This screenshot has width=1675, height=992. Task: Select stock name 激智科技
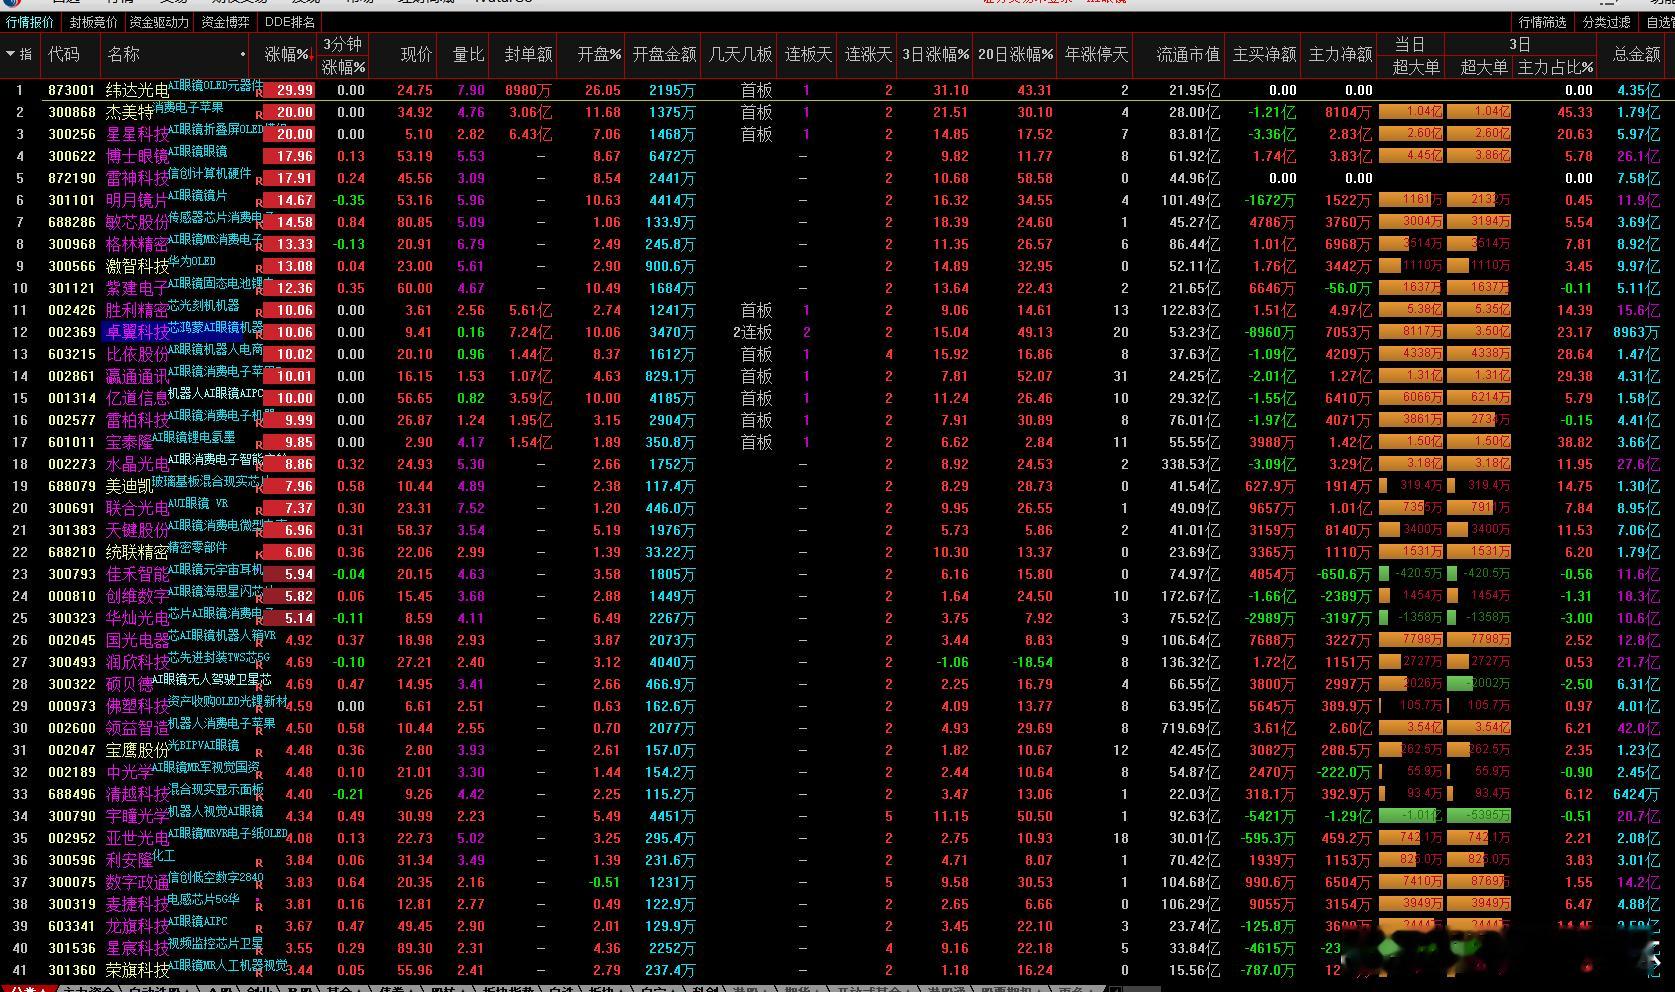(138, 266)
